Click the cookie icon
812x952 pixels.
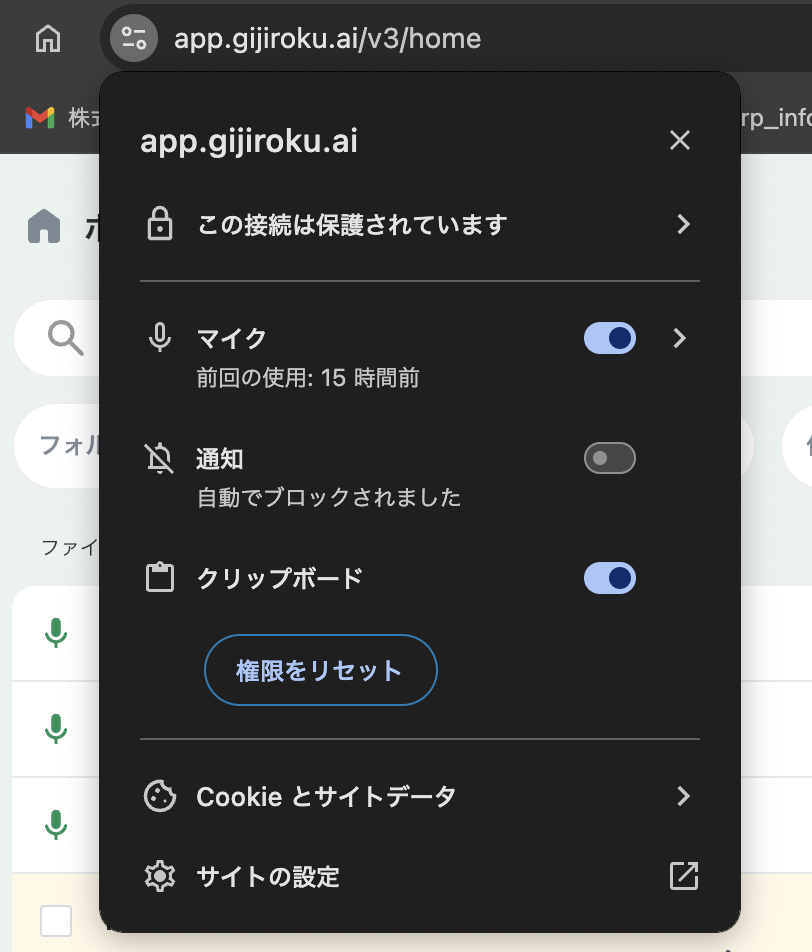160,796
